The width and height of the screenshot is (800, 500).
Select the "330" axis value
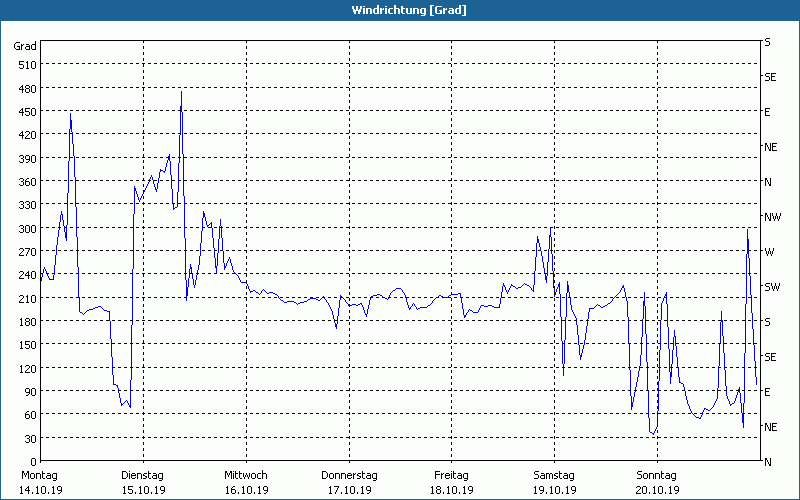point(27,205)
